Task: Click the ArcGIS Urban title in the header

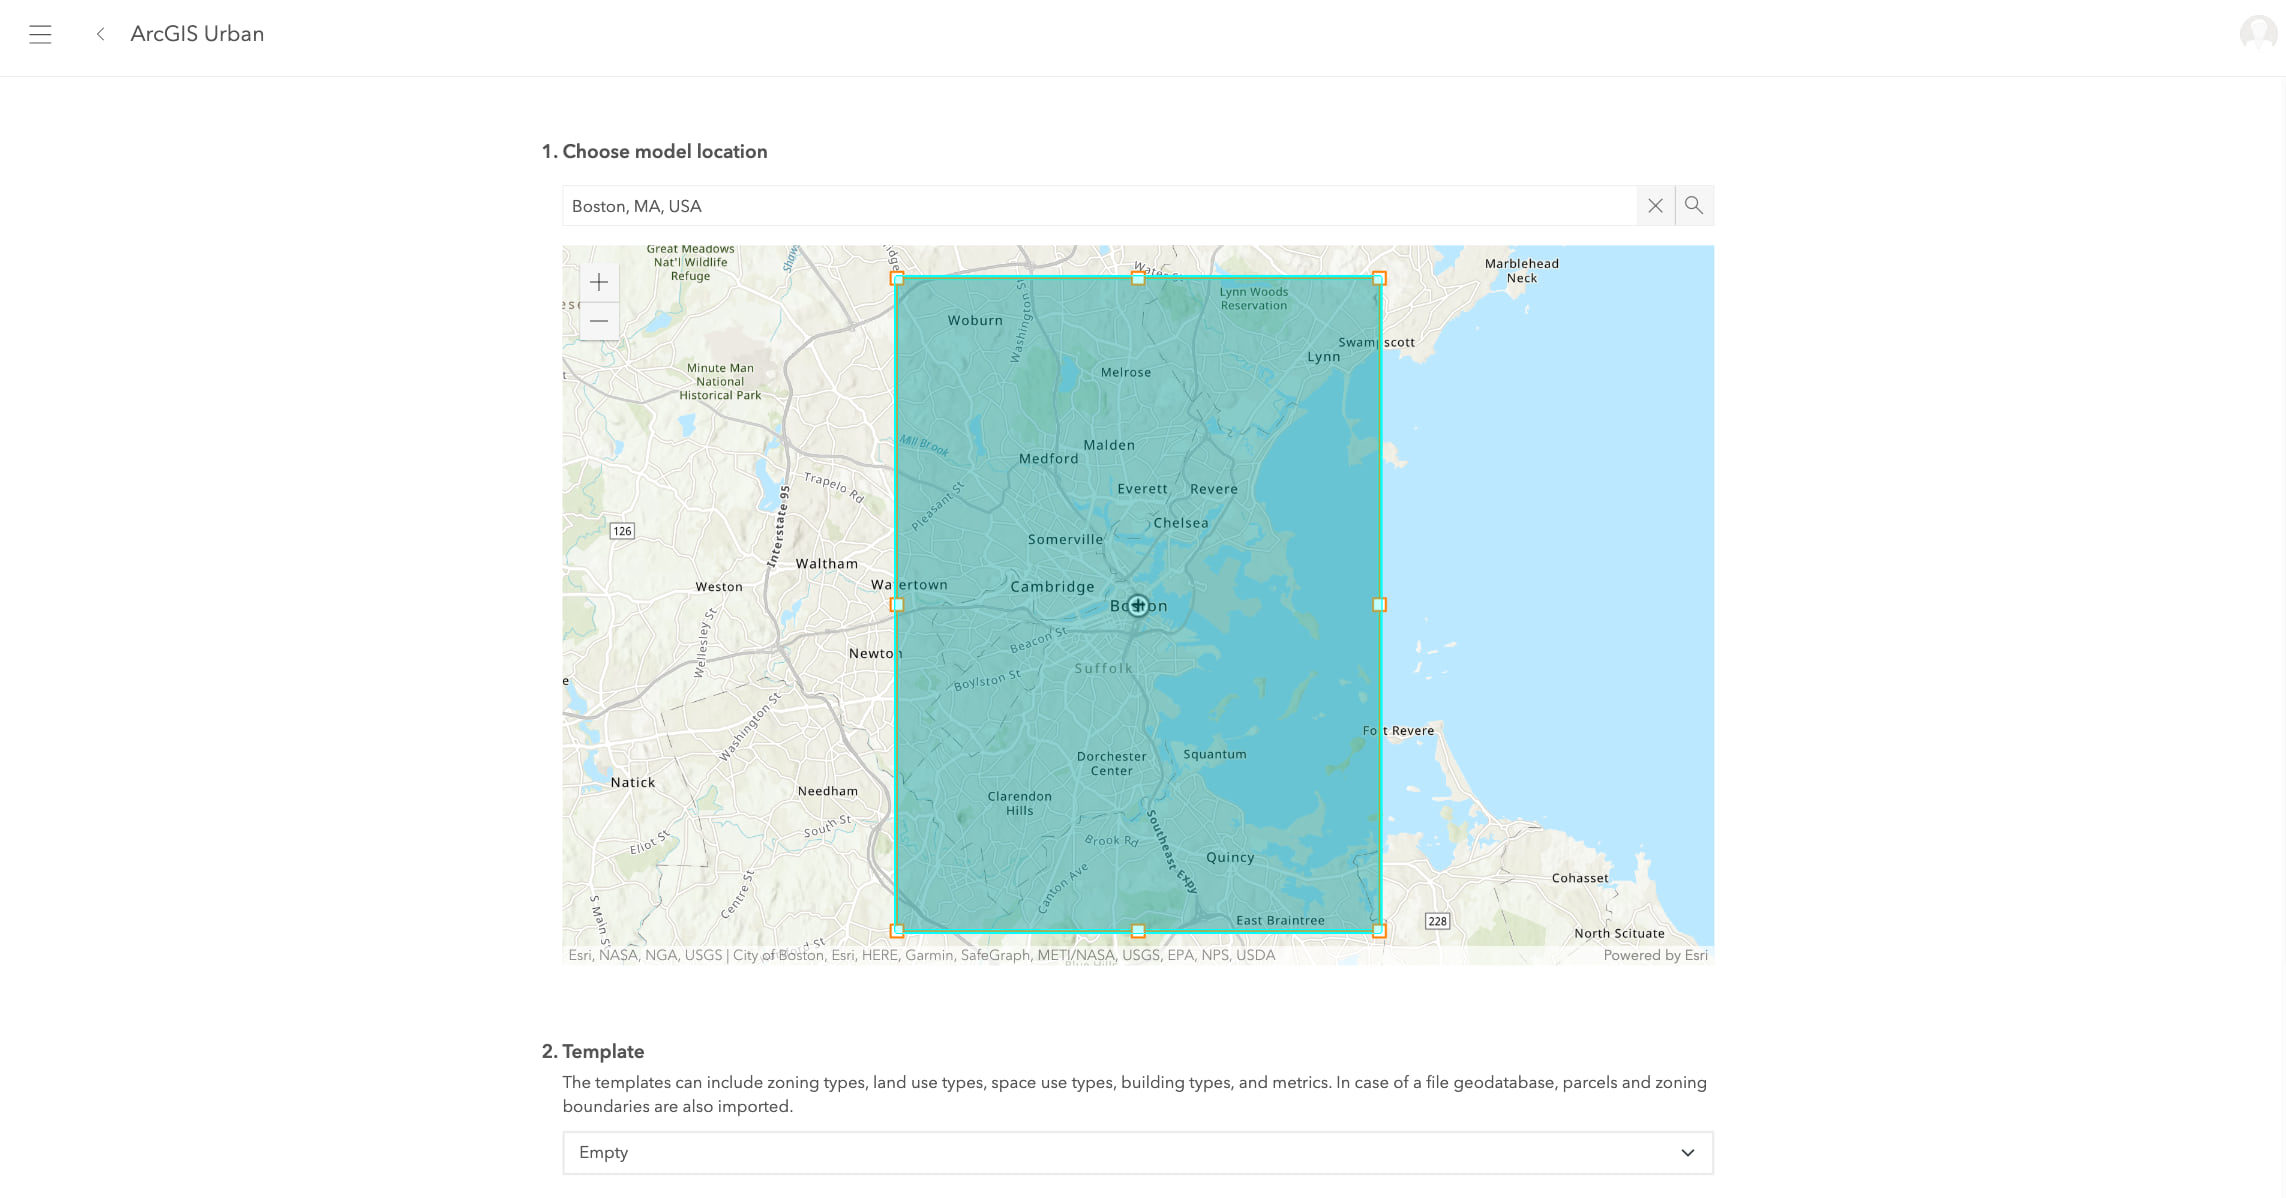Action: (x=196, y=33)
